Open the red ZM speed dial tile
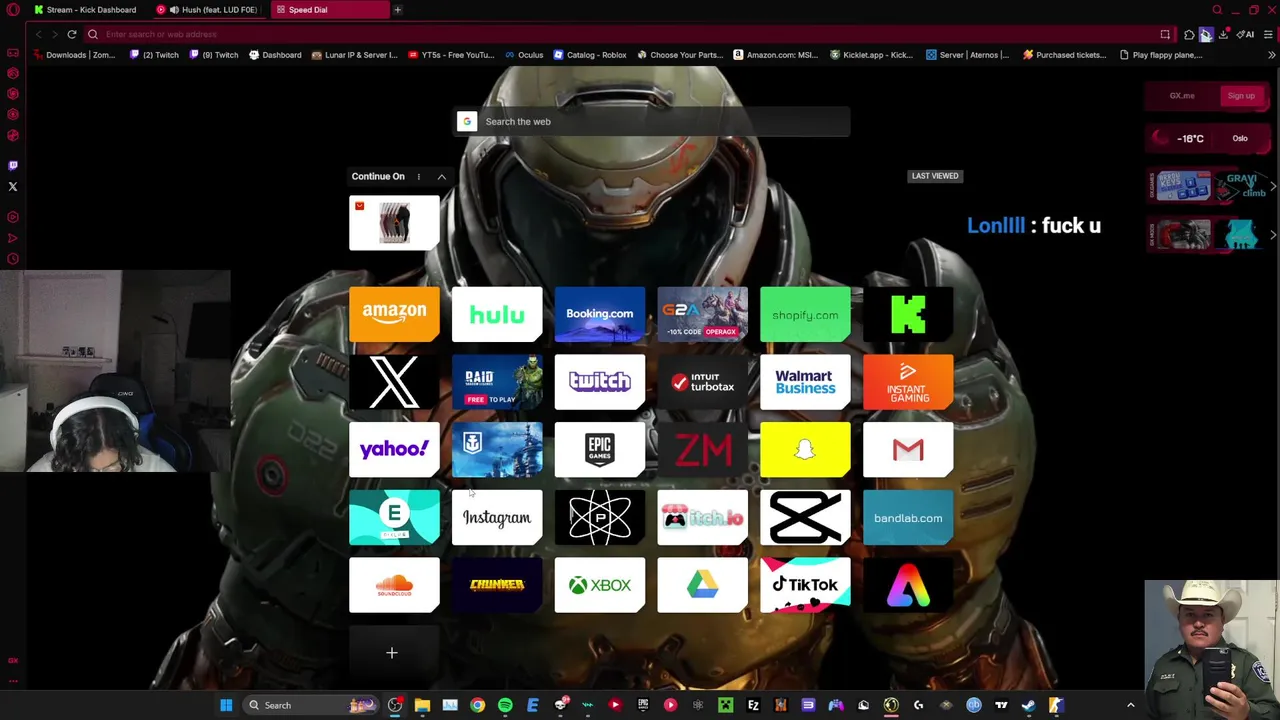1280x720 pixels. [x=702, y=450]
